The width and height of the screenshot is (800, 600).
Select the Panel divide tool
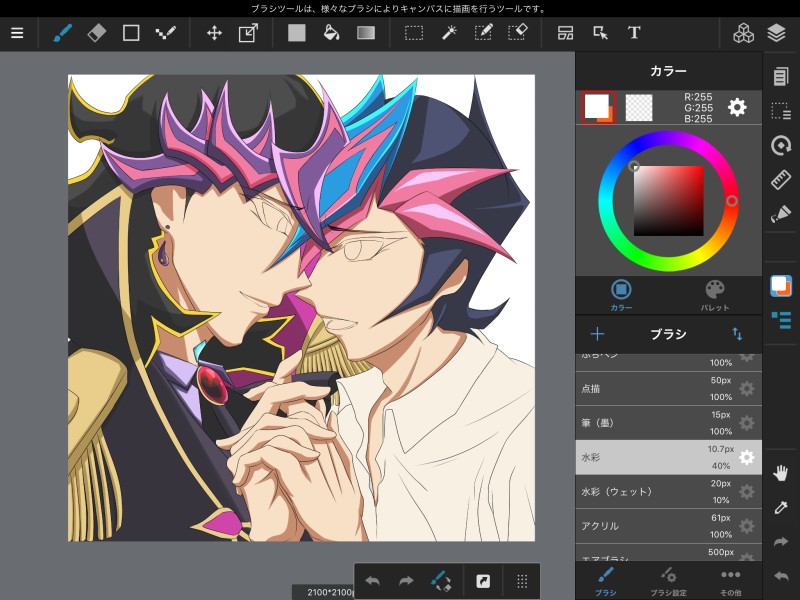[x=565, y=33]
